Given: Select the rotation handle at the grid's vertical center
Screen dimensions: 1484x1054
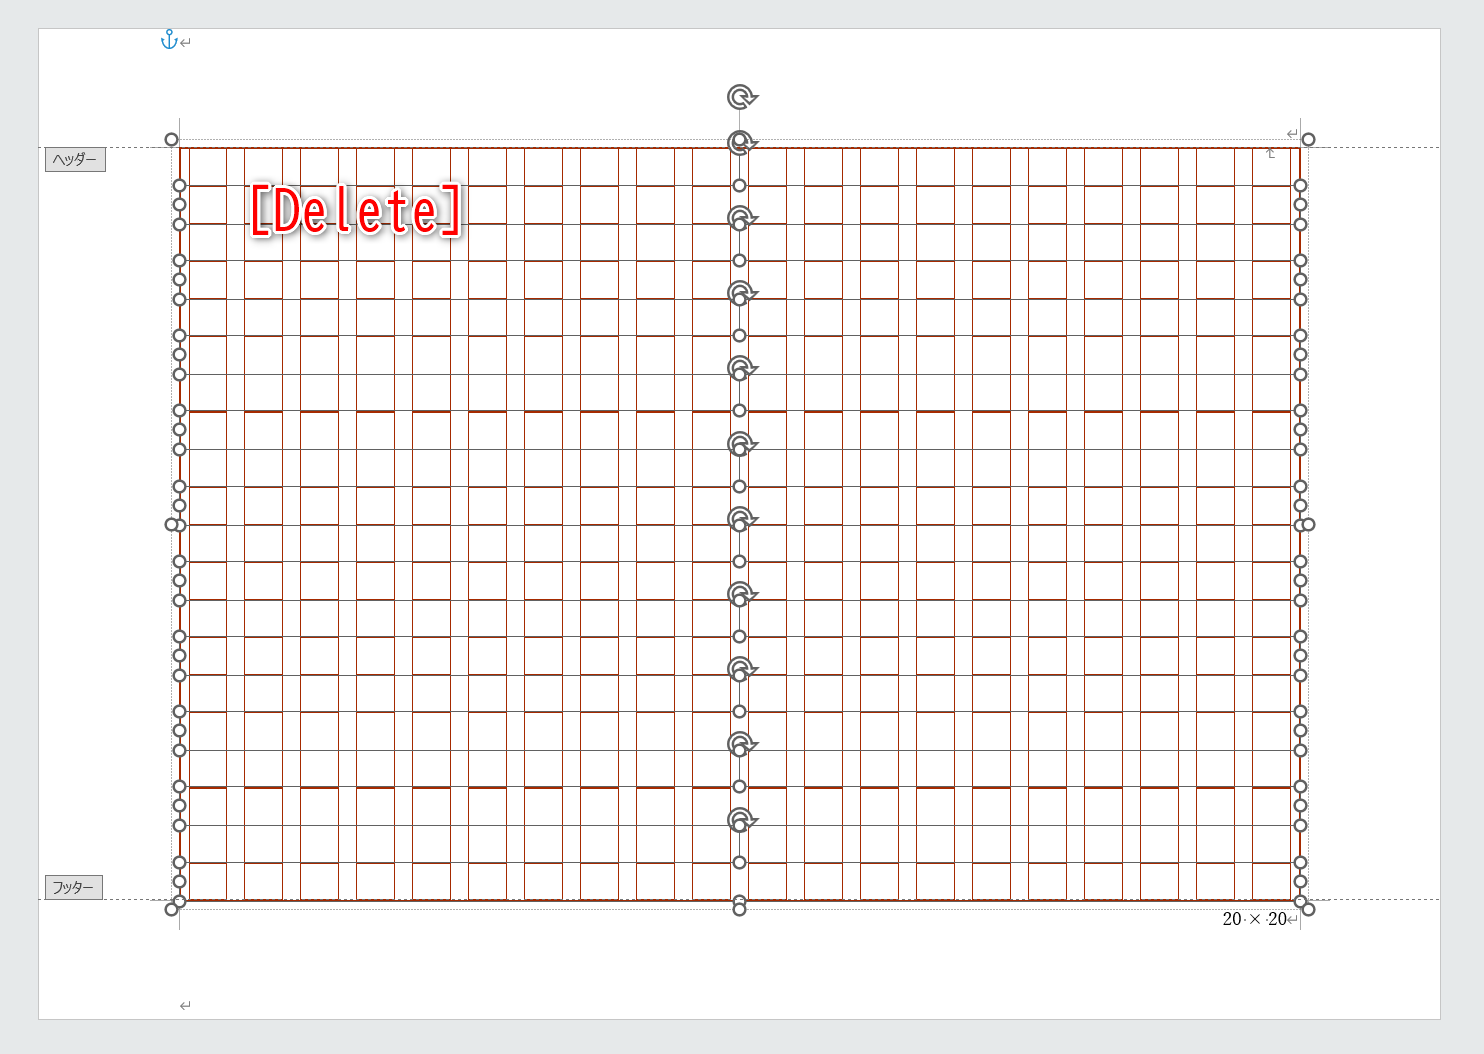Looking at the screenshot, I should (x=739, y=520).
